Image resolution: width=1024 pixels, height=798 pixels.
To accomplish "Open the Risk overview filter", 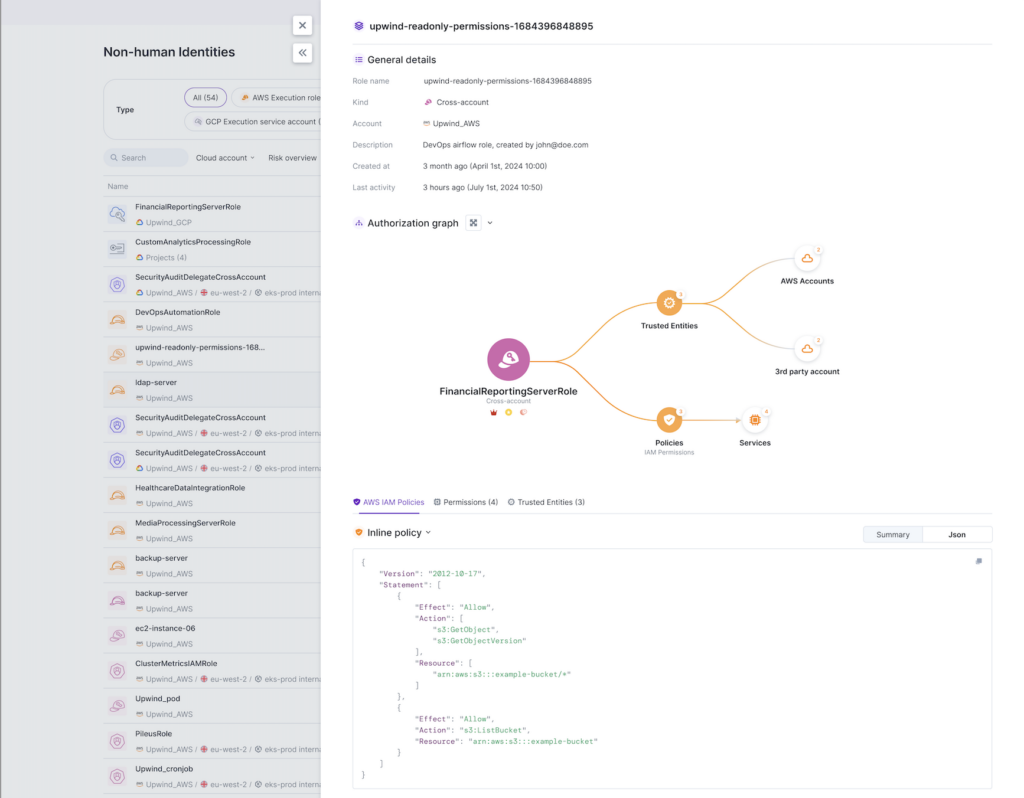I will click(292, 157).
